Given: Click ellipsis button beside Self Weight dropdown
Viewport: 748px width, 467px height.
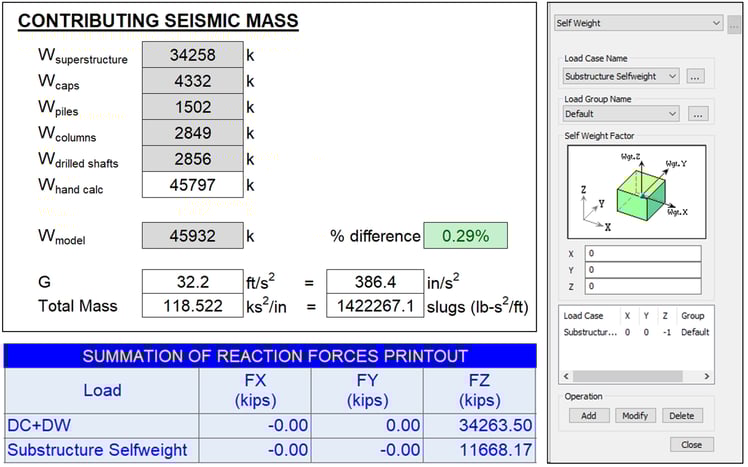Looking at the screenshot, I should pos(735,23).
